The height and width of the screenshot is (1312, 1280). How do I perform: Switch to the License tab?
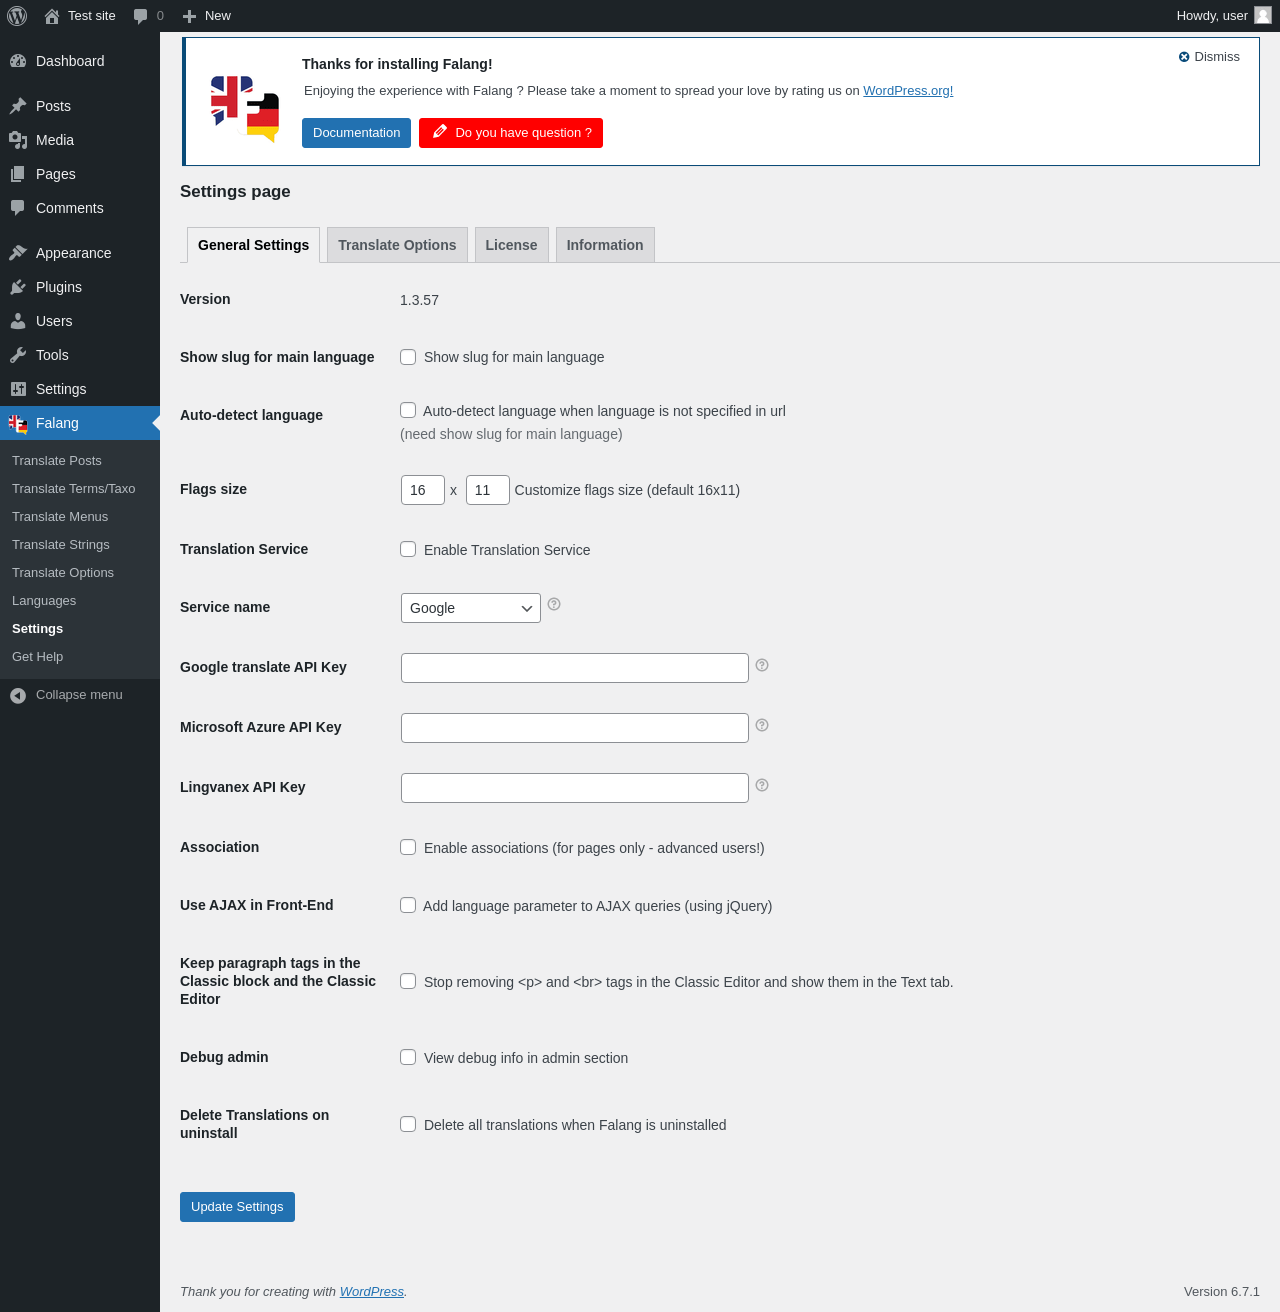click(x=511, y=245)
